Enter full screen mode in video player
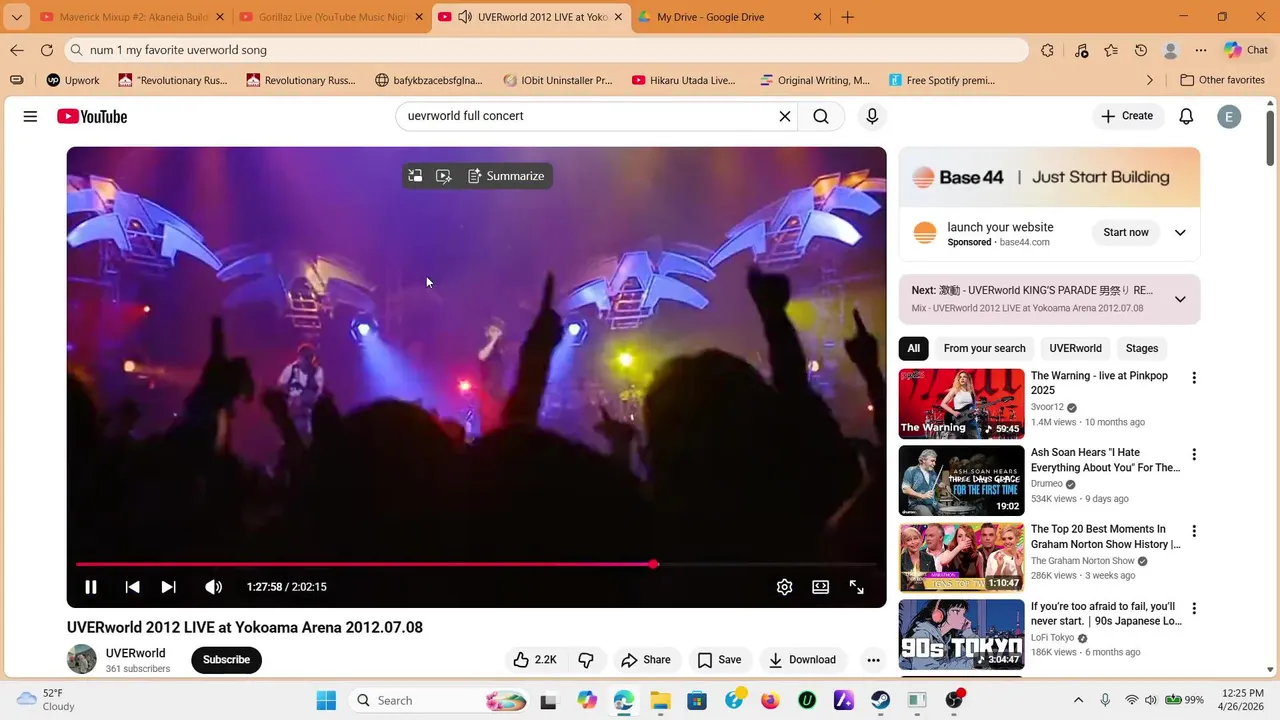 pos(857,587)
